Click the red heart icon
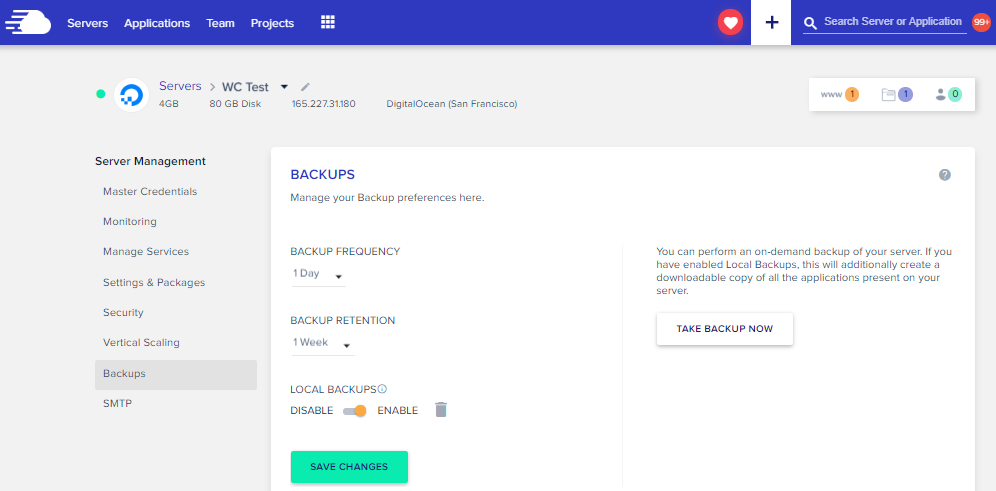This screenshot has height=491, width=996. tap(730, 23)
